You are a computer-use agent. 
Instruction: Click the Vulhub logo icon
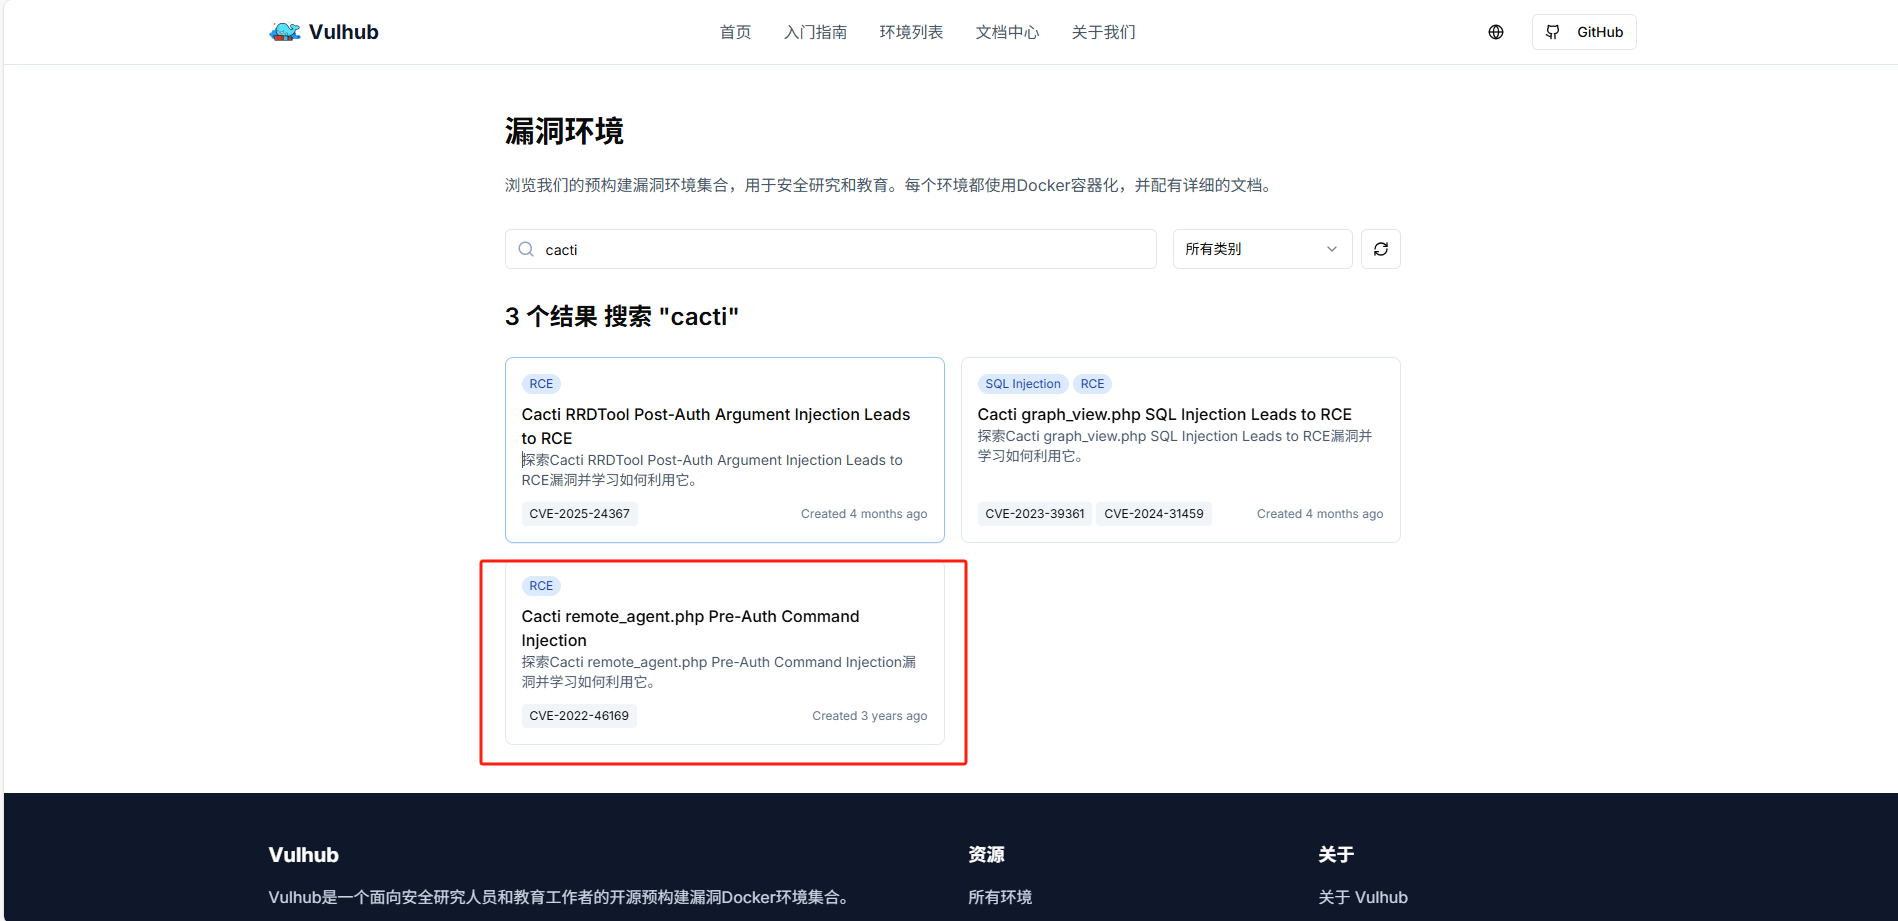(x=285, y=32)
